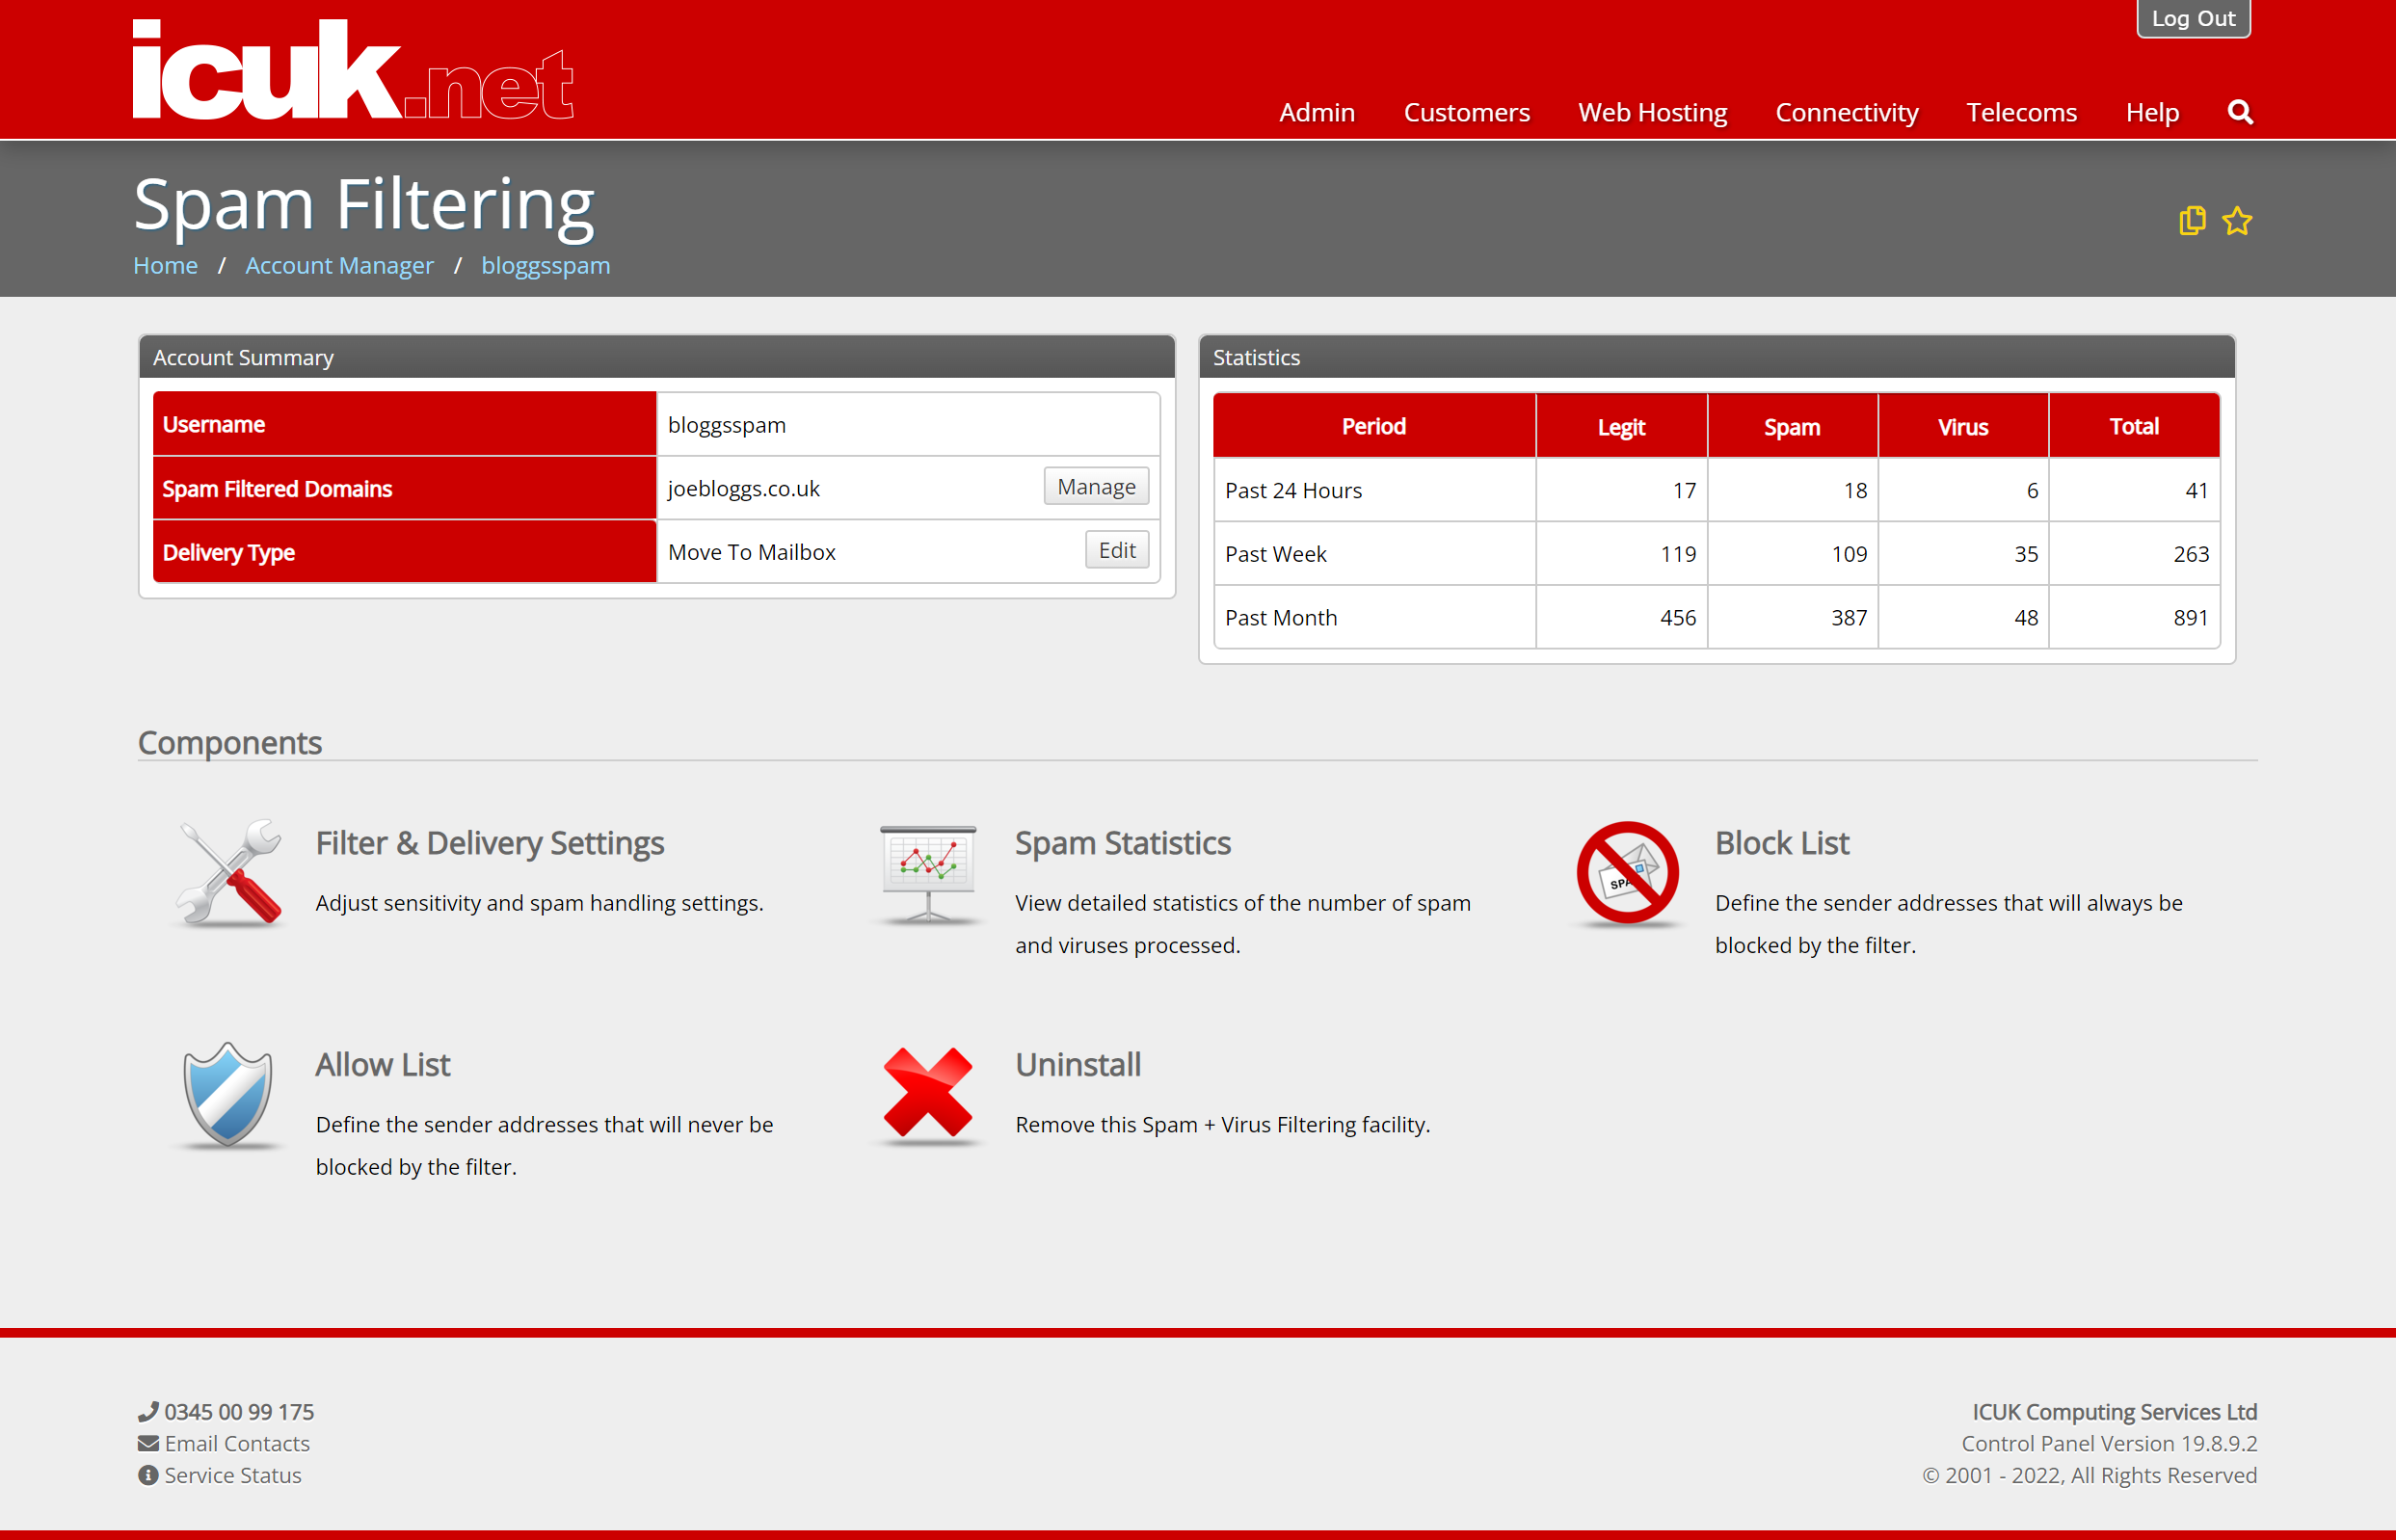Manage the spam filtered domains
Viewport: 2396px width, 1540px height.
[x=1096, y=487]
